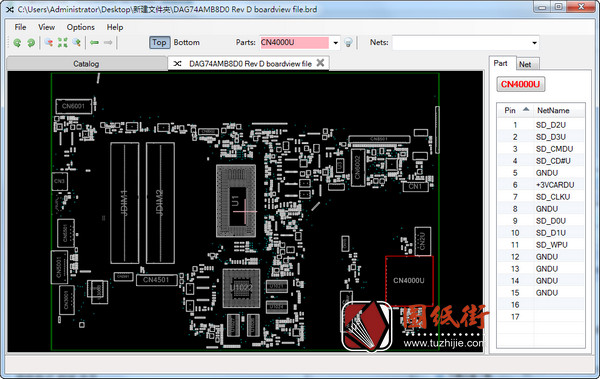Select pin 5 GNDU row
Screen dimensions: 600x379
[541, 173]
